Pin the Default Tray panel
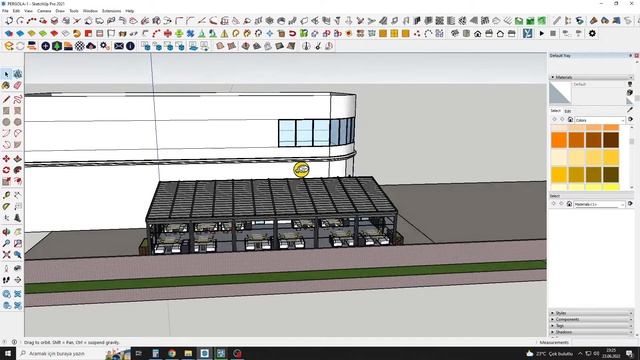640x360 pixels. [x=631, y=56]
